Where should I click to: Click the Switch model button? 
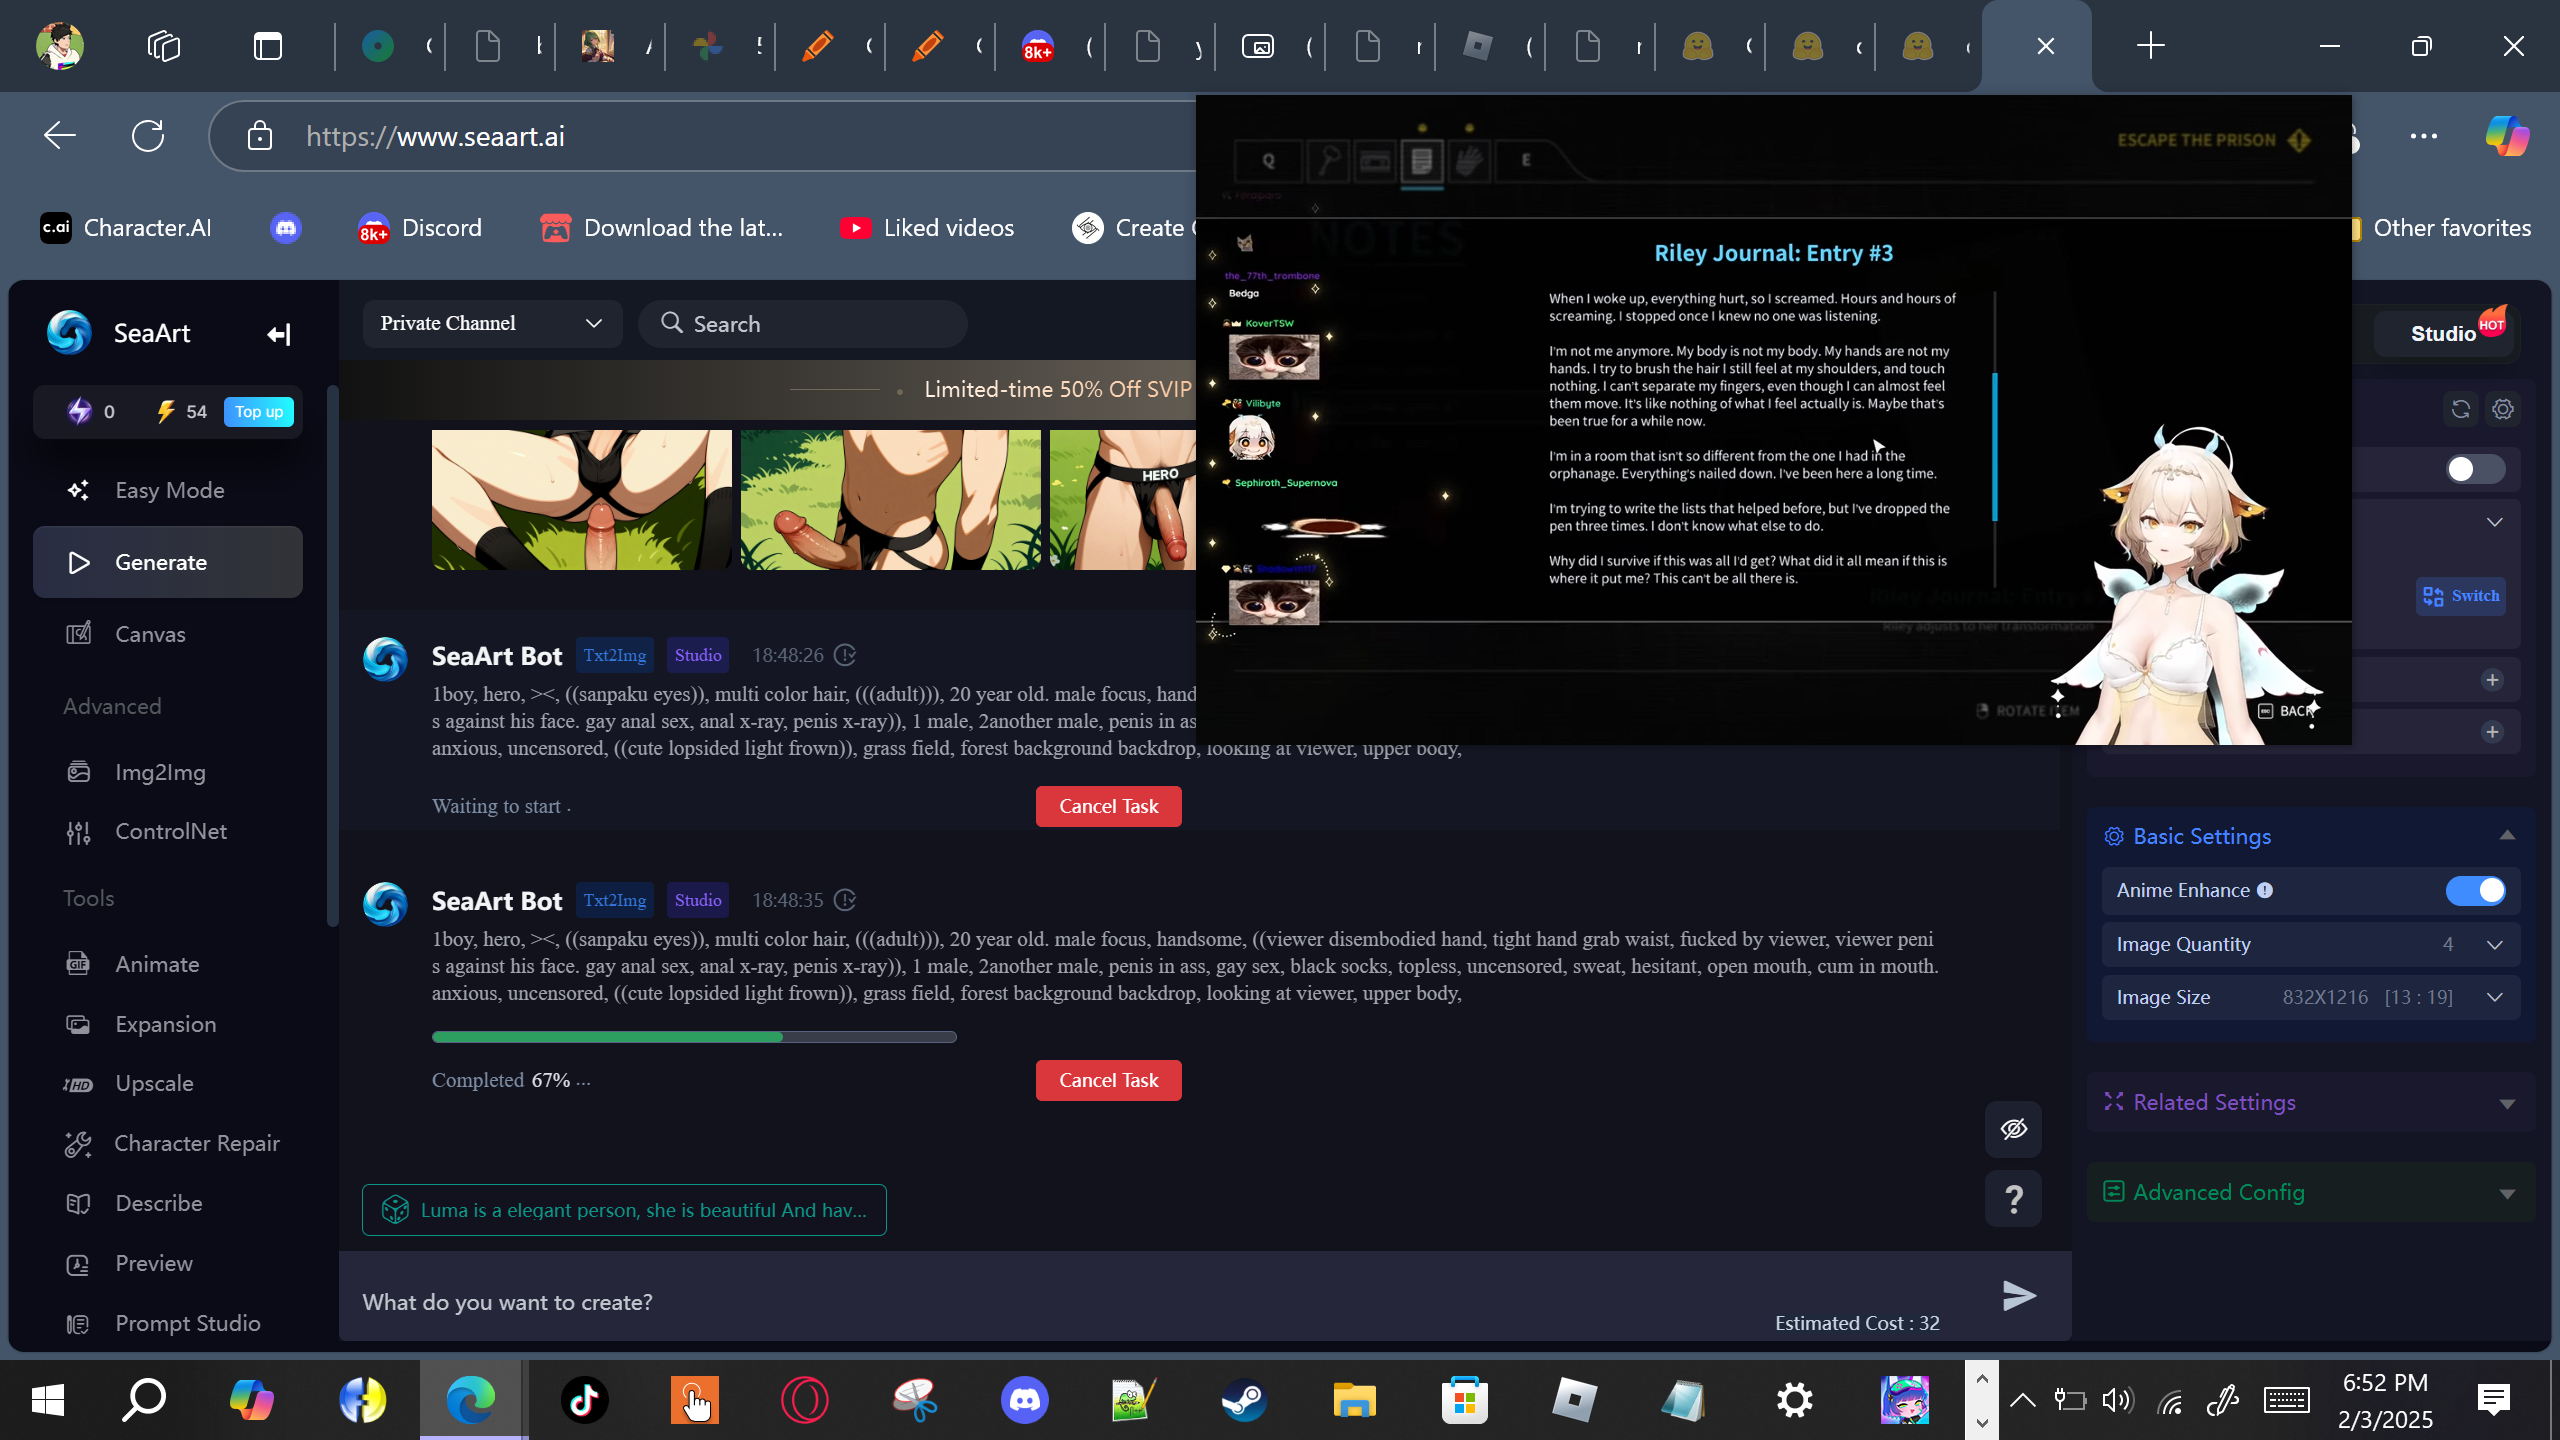pyautogui.click(x=2461, y=596)
